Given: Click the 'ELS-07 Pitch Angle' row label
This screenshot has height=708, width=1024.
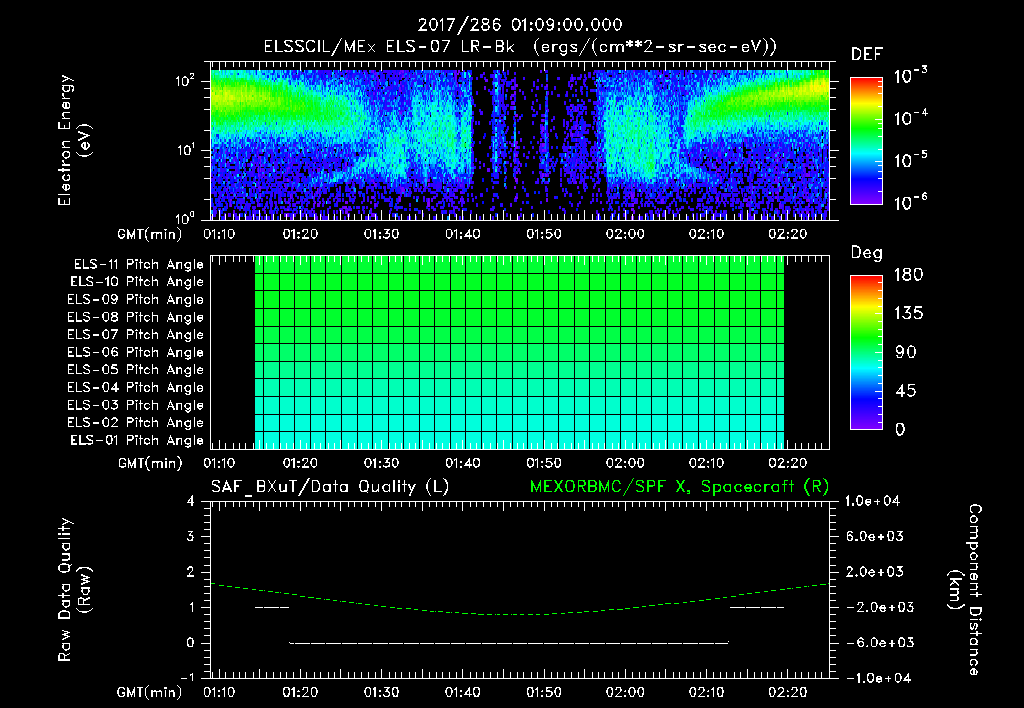Looking at the screenshot, I should point(136,334).
